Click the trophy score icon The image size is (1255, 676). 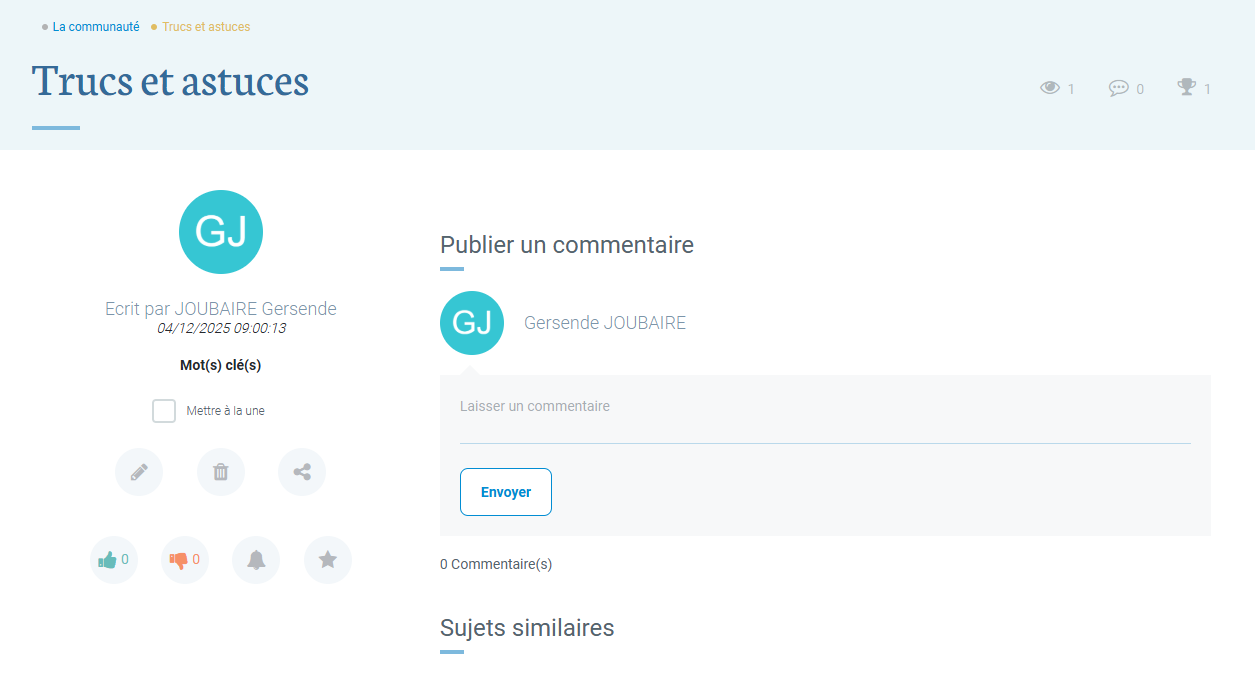(1187, 88)
